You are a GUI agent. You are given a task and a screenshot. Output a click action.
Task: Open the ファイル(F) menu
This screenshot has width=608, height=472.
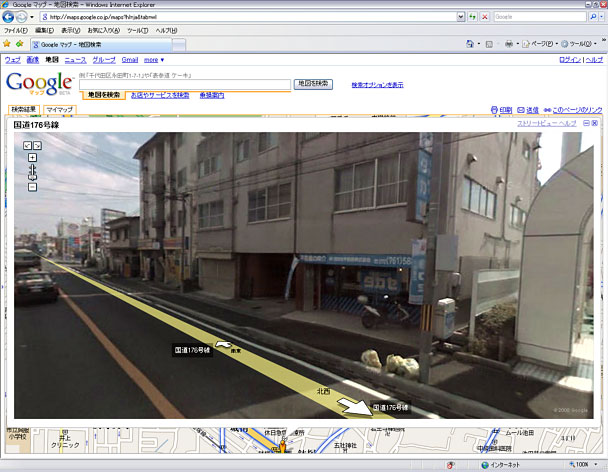point(16,30)
